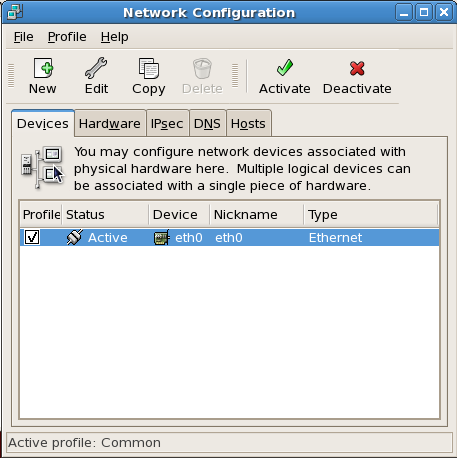
Task: Click the Ethernet type cell
Action: 335,238
